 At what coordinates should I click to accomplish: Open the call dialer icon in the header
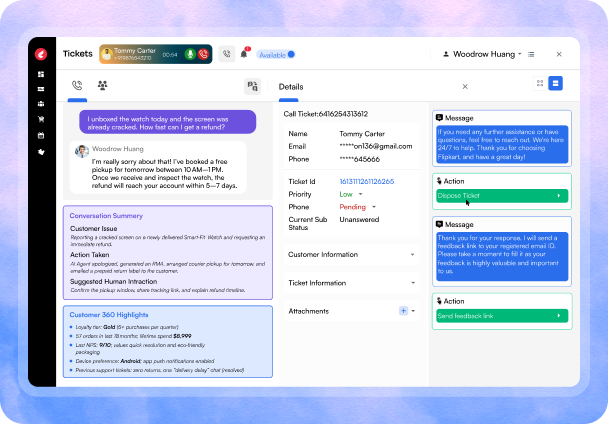click(x=226, y=54)
